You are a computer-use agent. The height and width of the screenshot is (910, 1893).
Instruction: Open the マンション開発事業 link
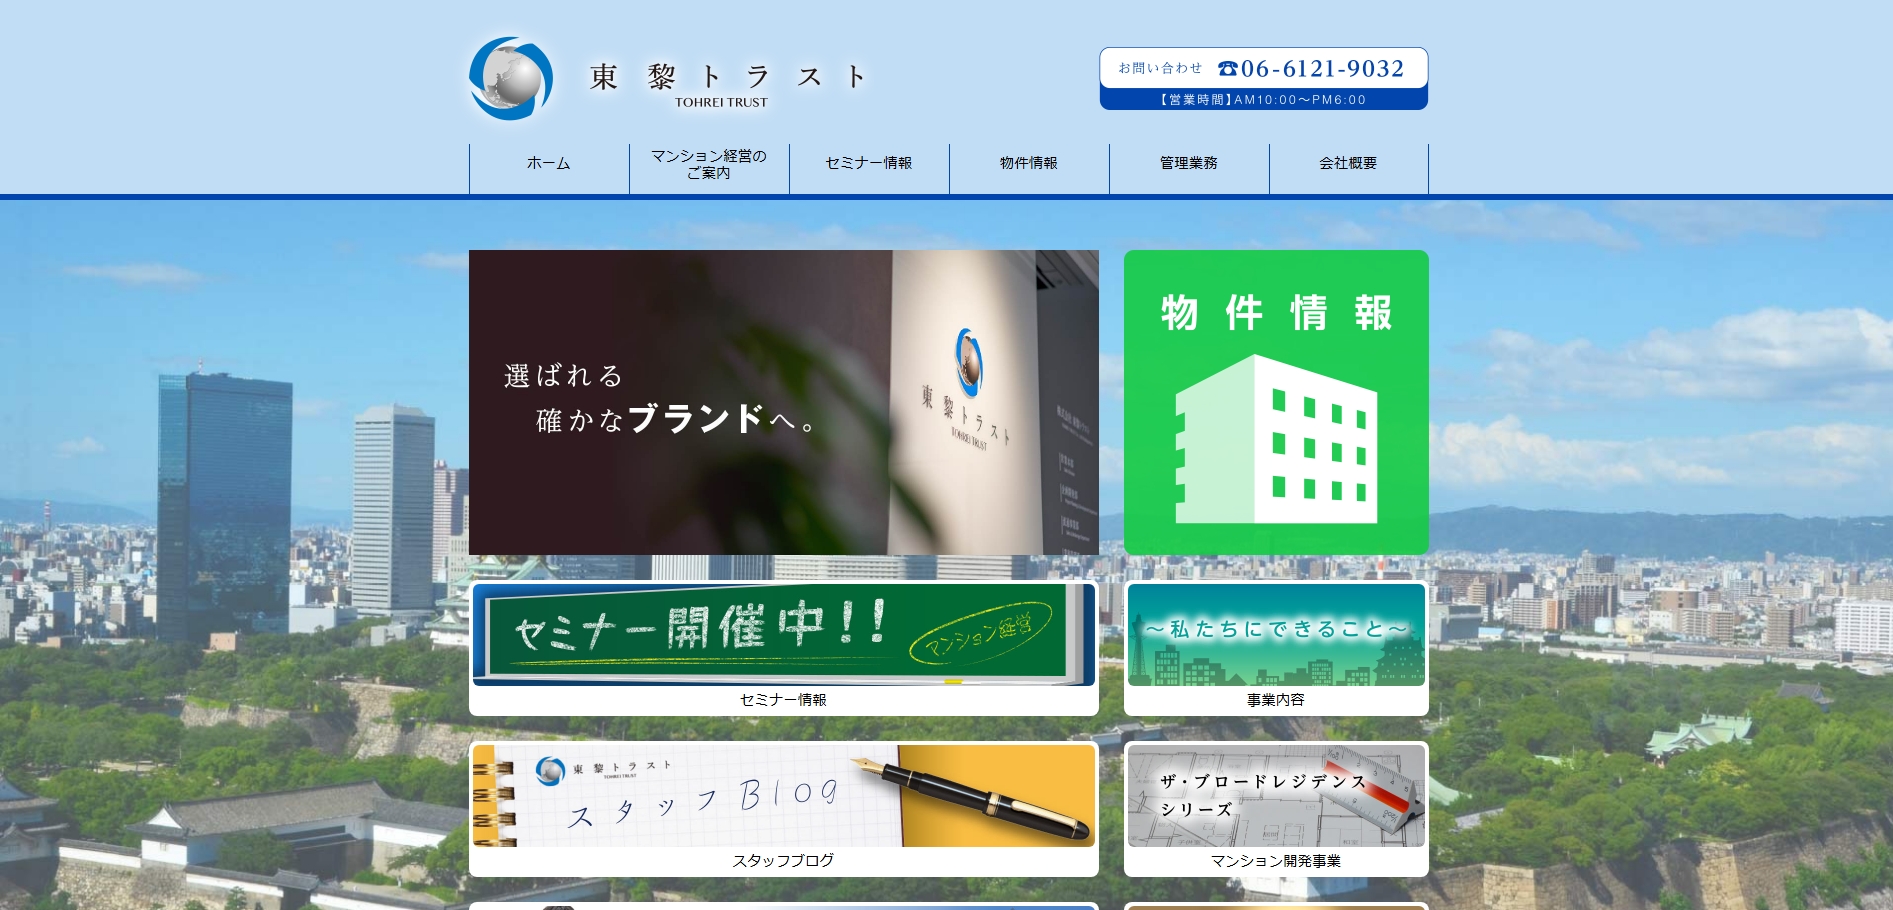pos(1276,859)
